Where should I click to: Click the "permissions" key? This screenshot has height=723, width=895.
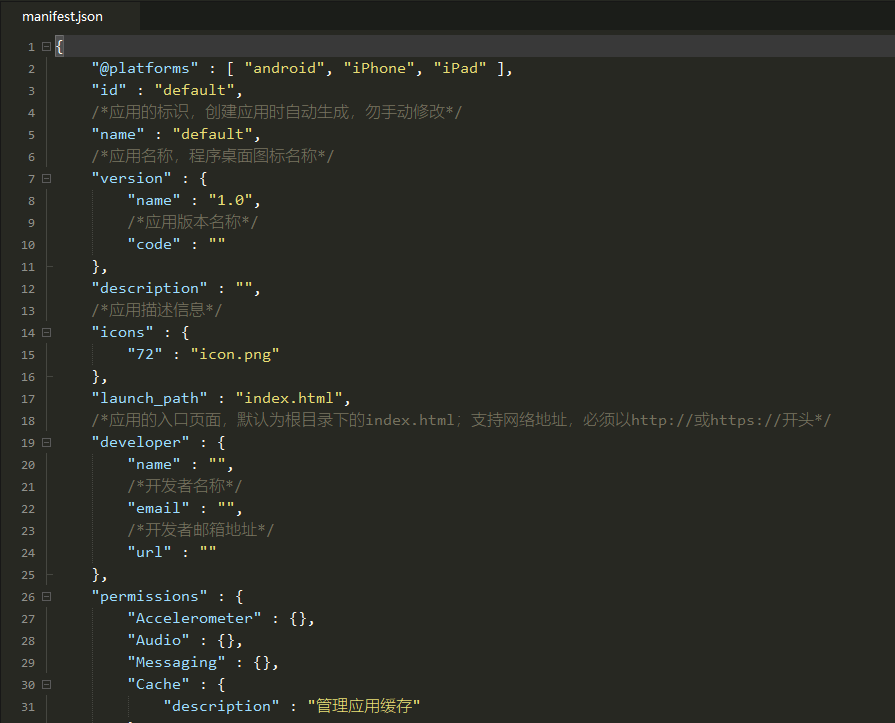click(x=150, y=597)
